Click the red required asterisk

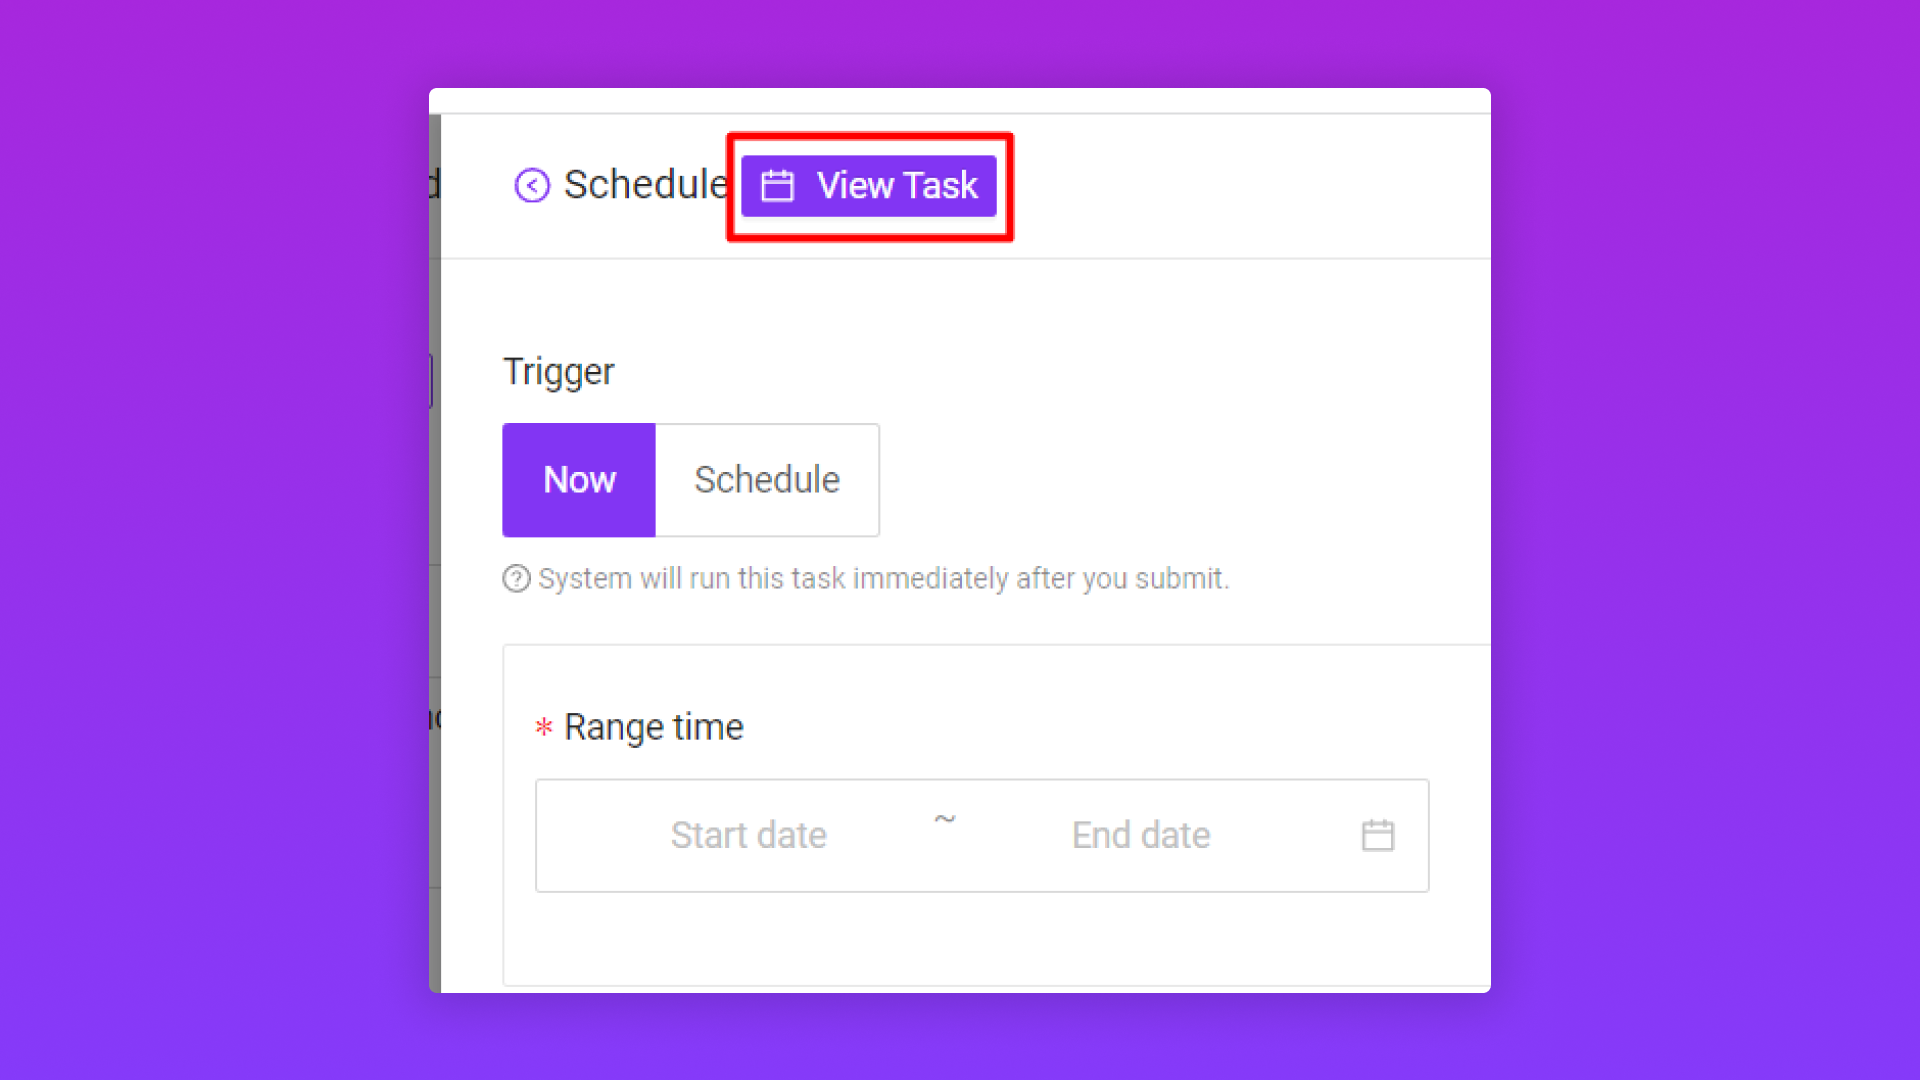click(544, 727)
